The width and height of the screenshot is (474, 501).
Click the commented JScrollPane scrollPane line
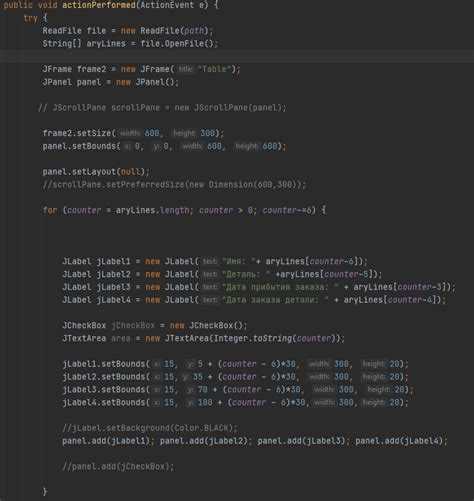162,108
